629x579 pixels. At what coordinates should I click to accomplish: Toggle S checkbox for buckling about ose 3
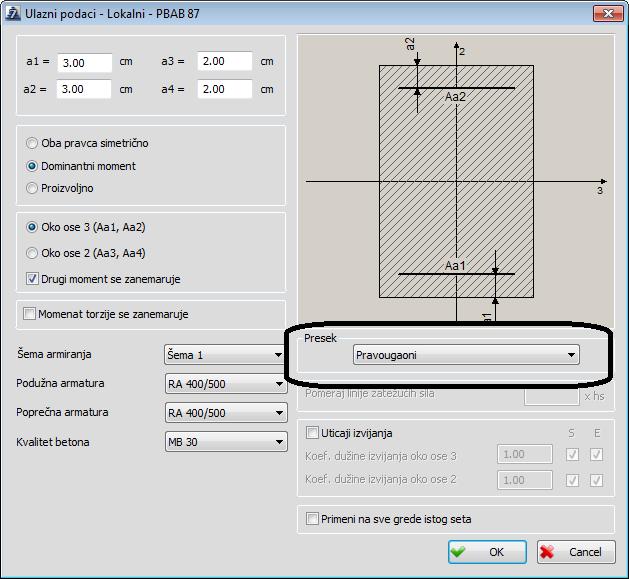click(572, 455)
